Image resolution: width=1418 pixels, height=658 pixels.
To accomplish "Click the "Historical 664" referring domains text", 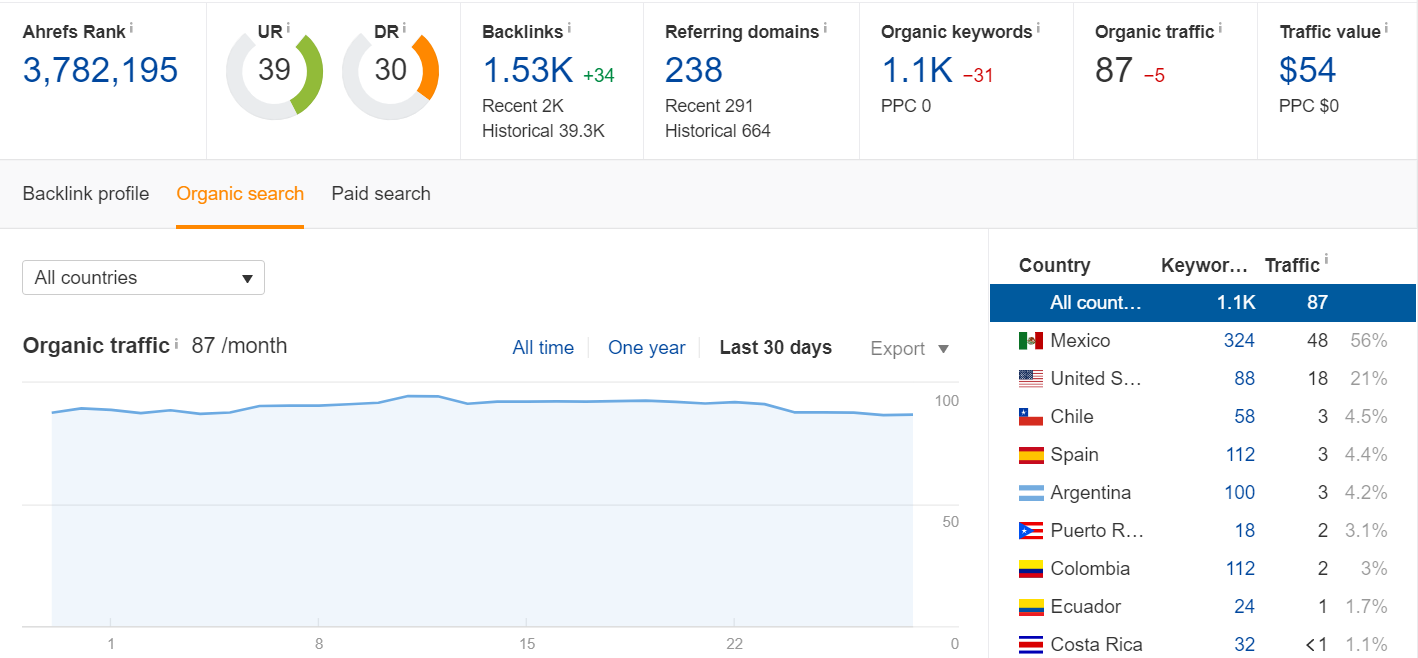I will pos(718,131).
